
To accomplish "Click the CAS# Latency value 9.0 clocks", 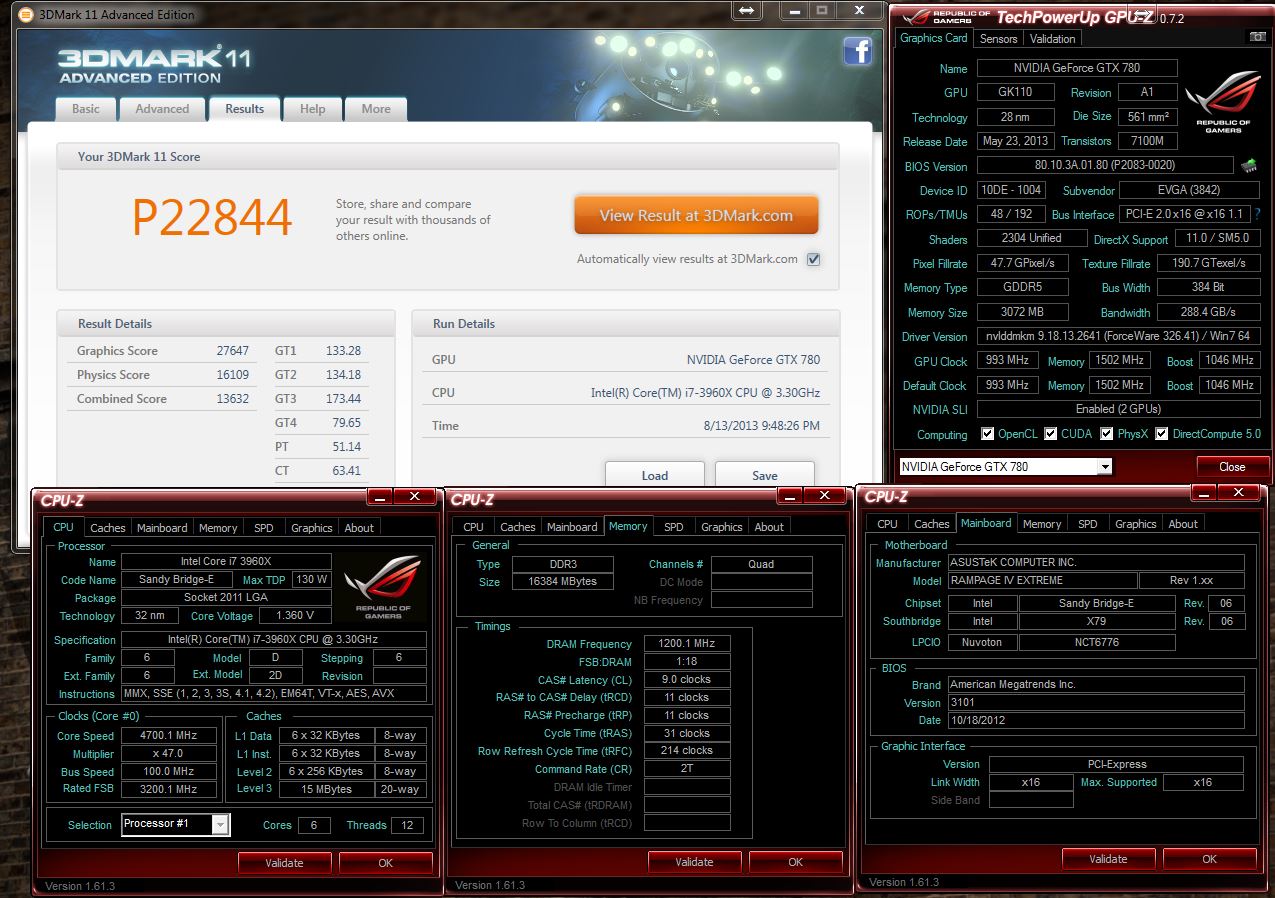I will [687, 680].
